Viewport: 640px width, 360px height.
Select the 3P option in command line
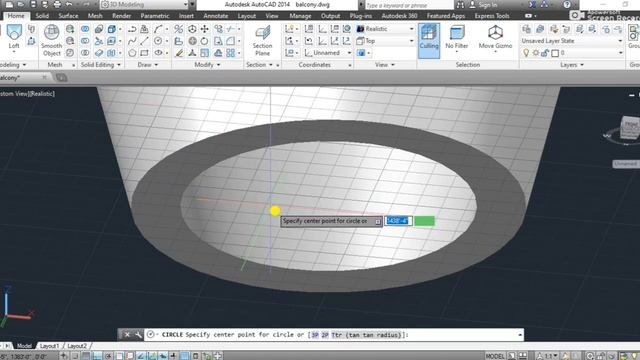[315, 335]
